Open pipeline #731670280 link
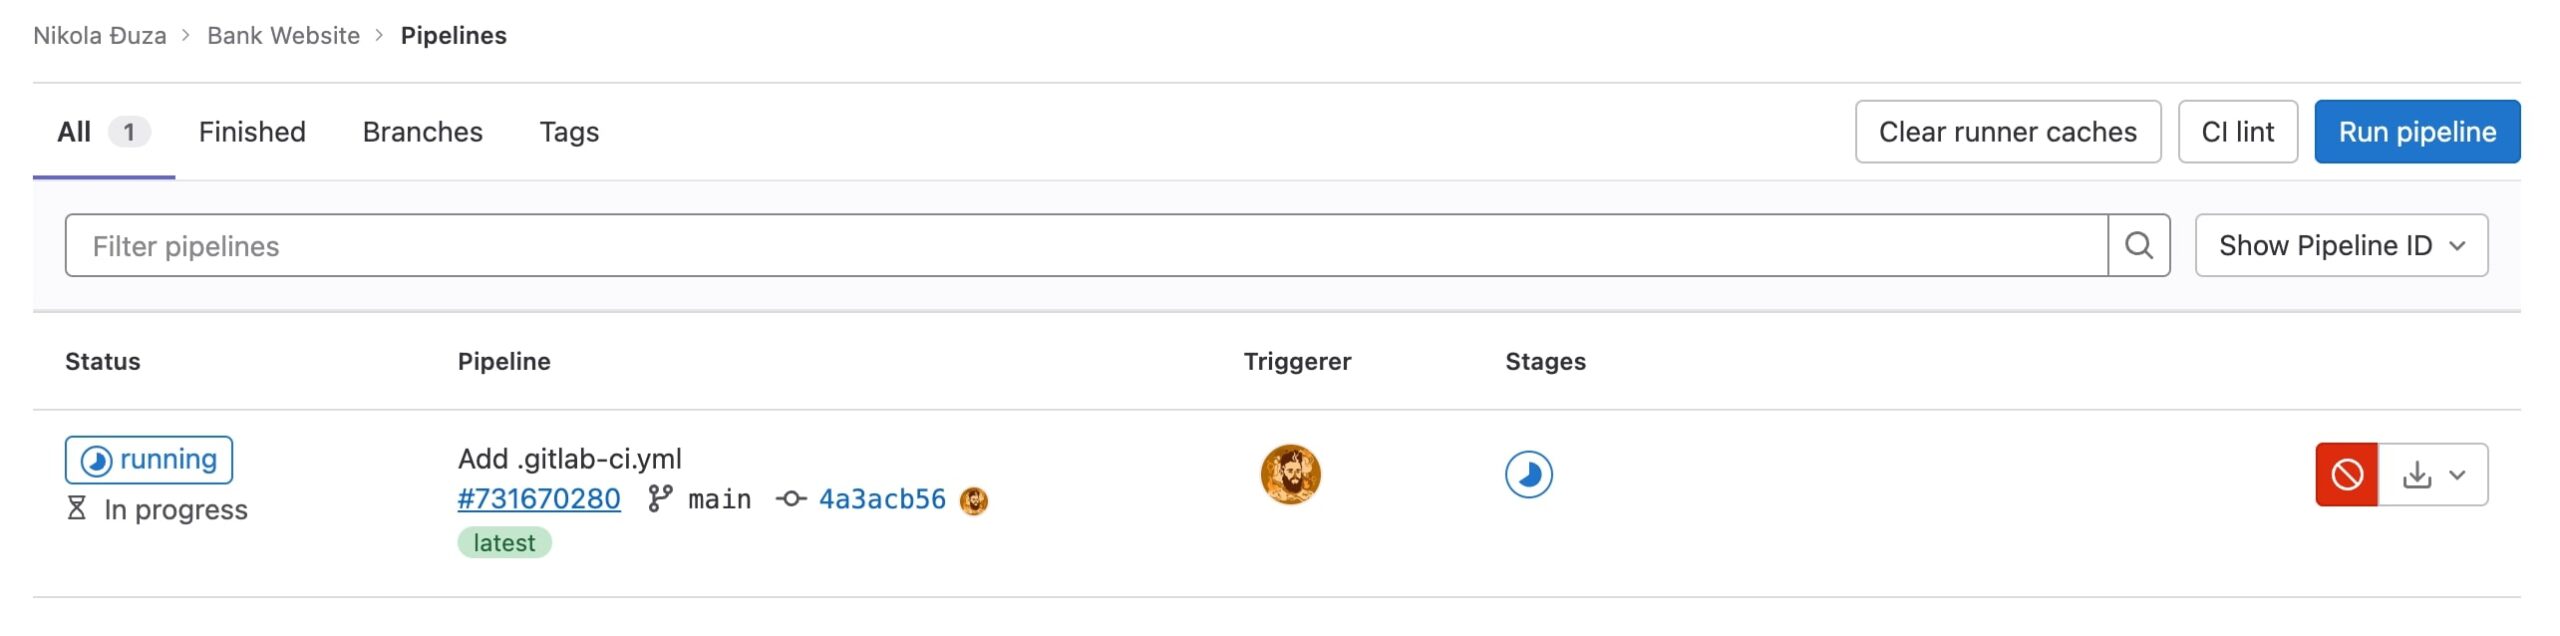Screen dimensions: 2560x636 coord(539,499)
